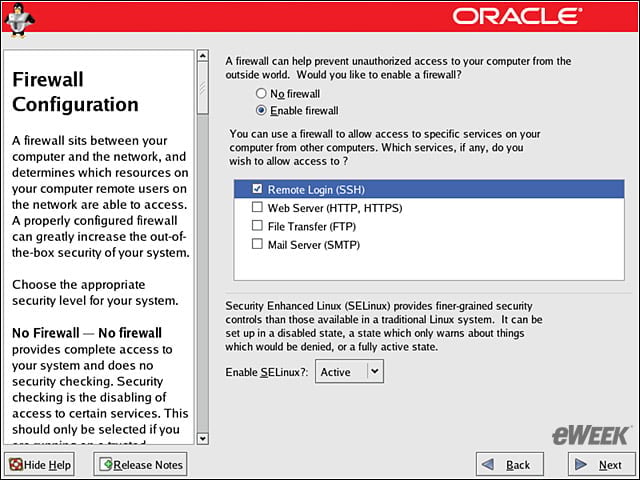Select the No firewall radio option
Viewport: 640px width, 480px height.
coord(261,93)
